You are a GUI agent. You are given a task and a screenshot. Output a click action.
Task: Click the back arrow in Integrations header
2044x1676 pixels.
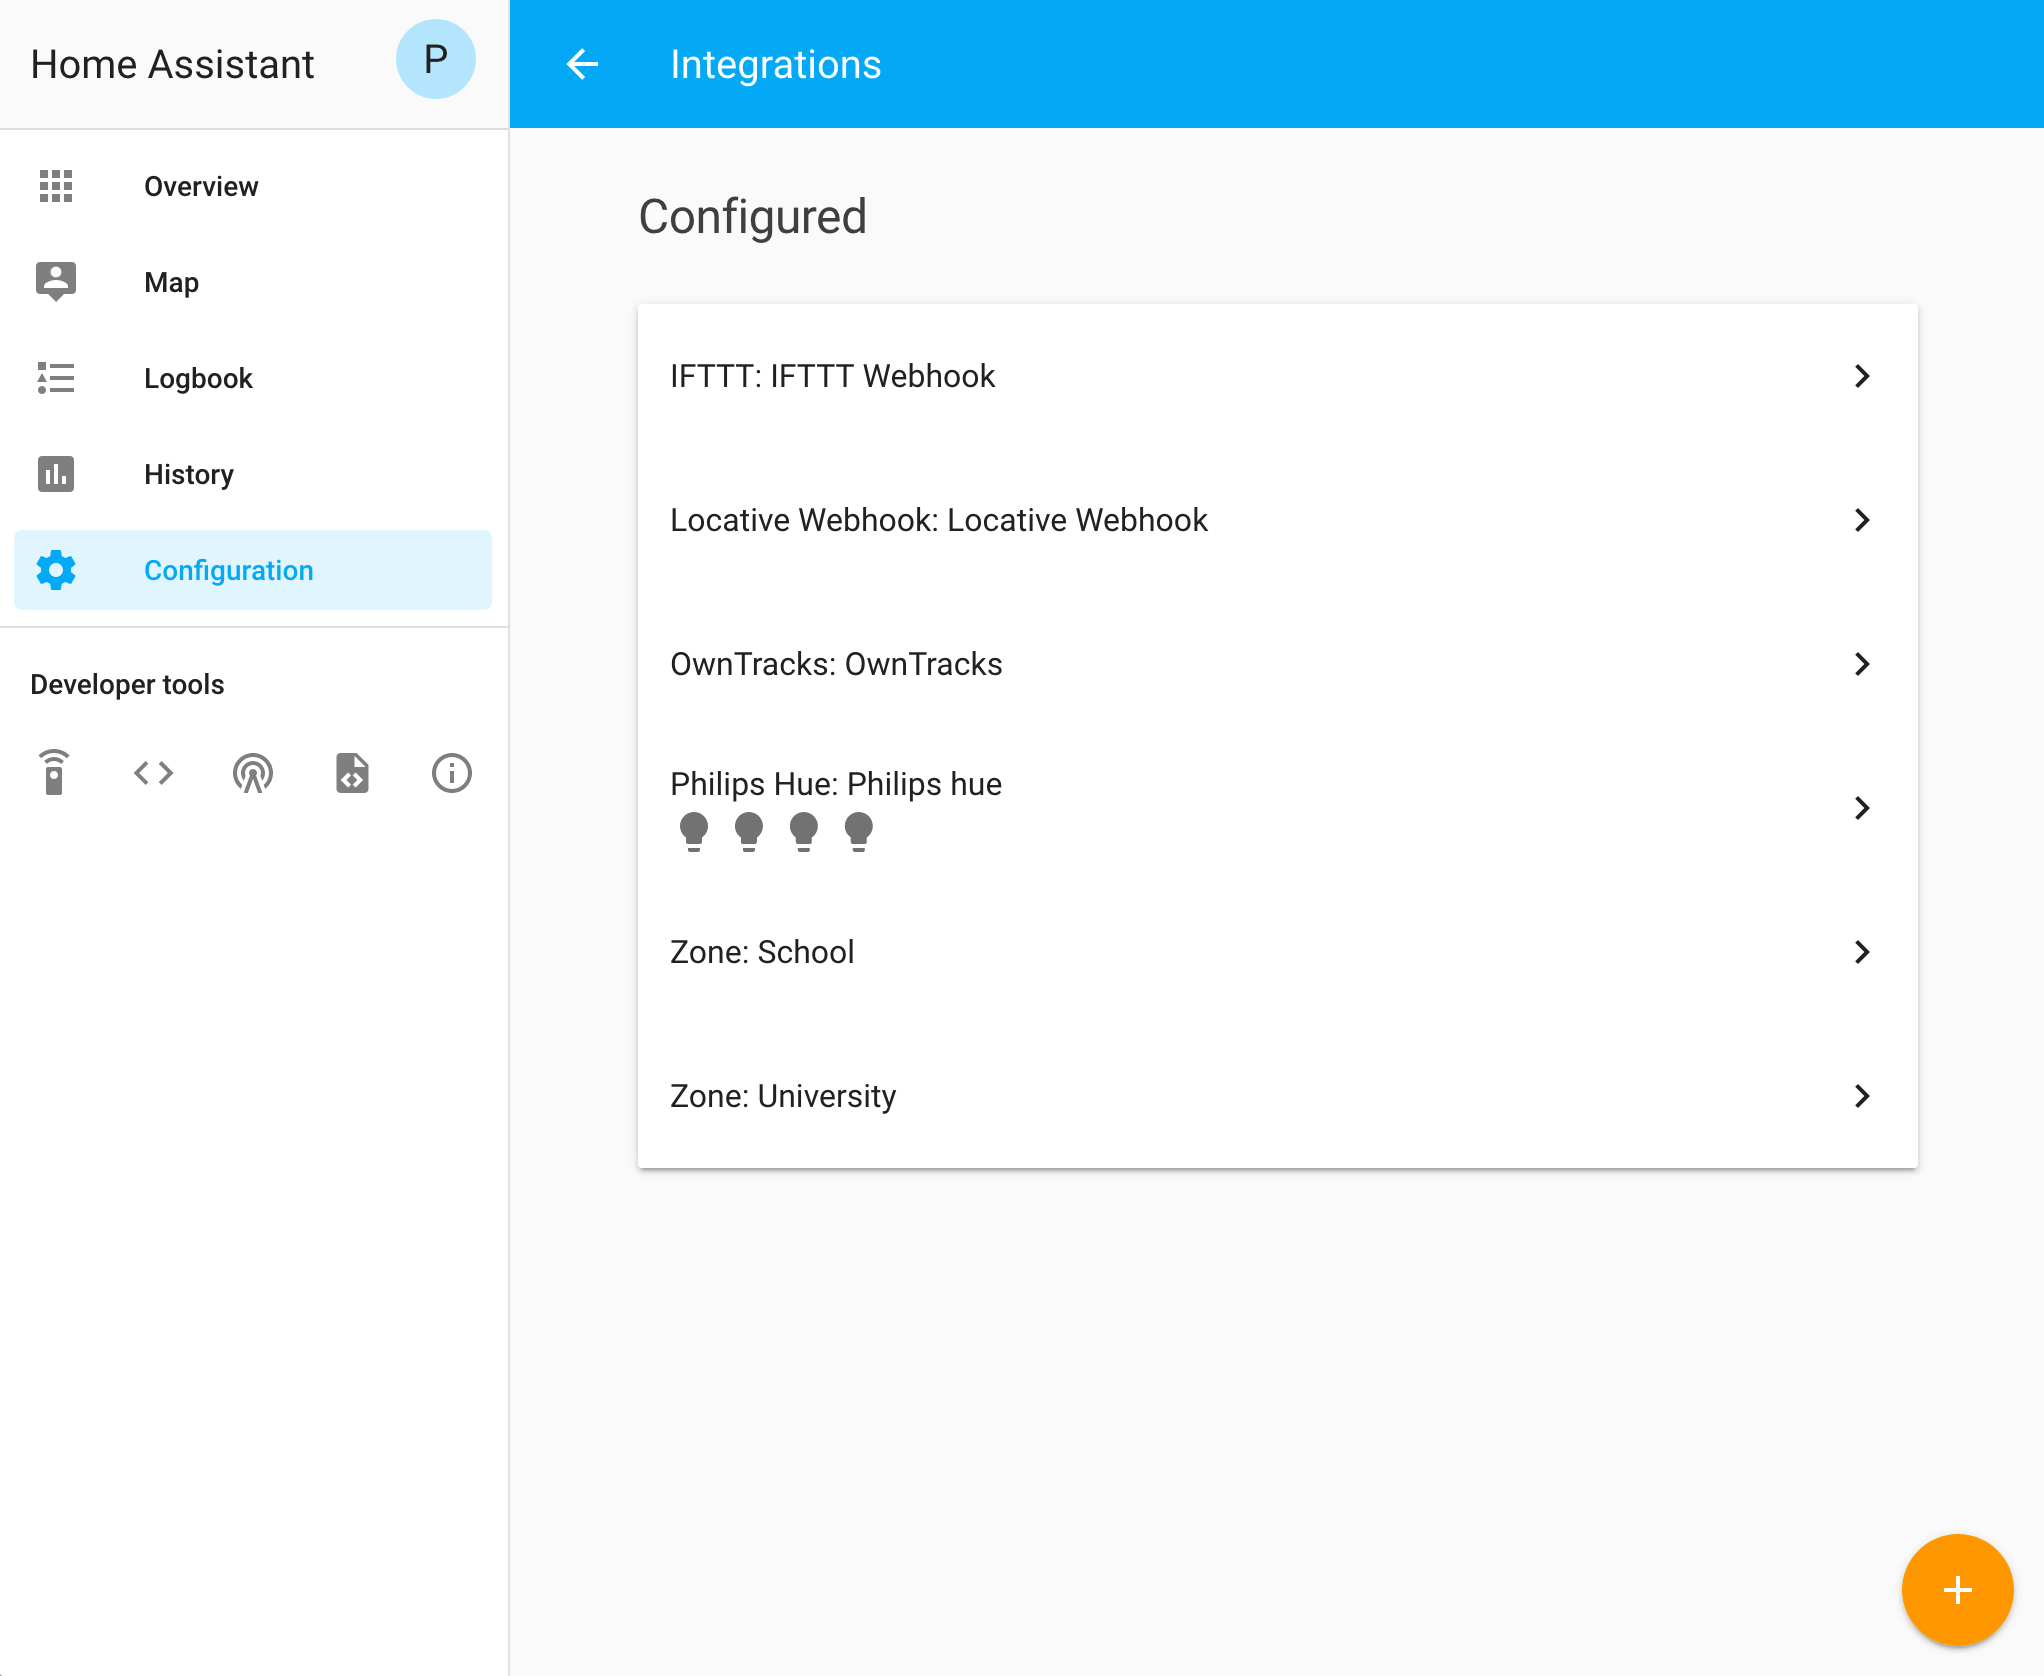583,65
